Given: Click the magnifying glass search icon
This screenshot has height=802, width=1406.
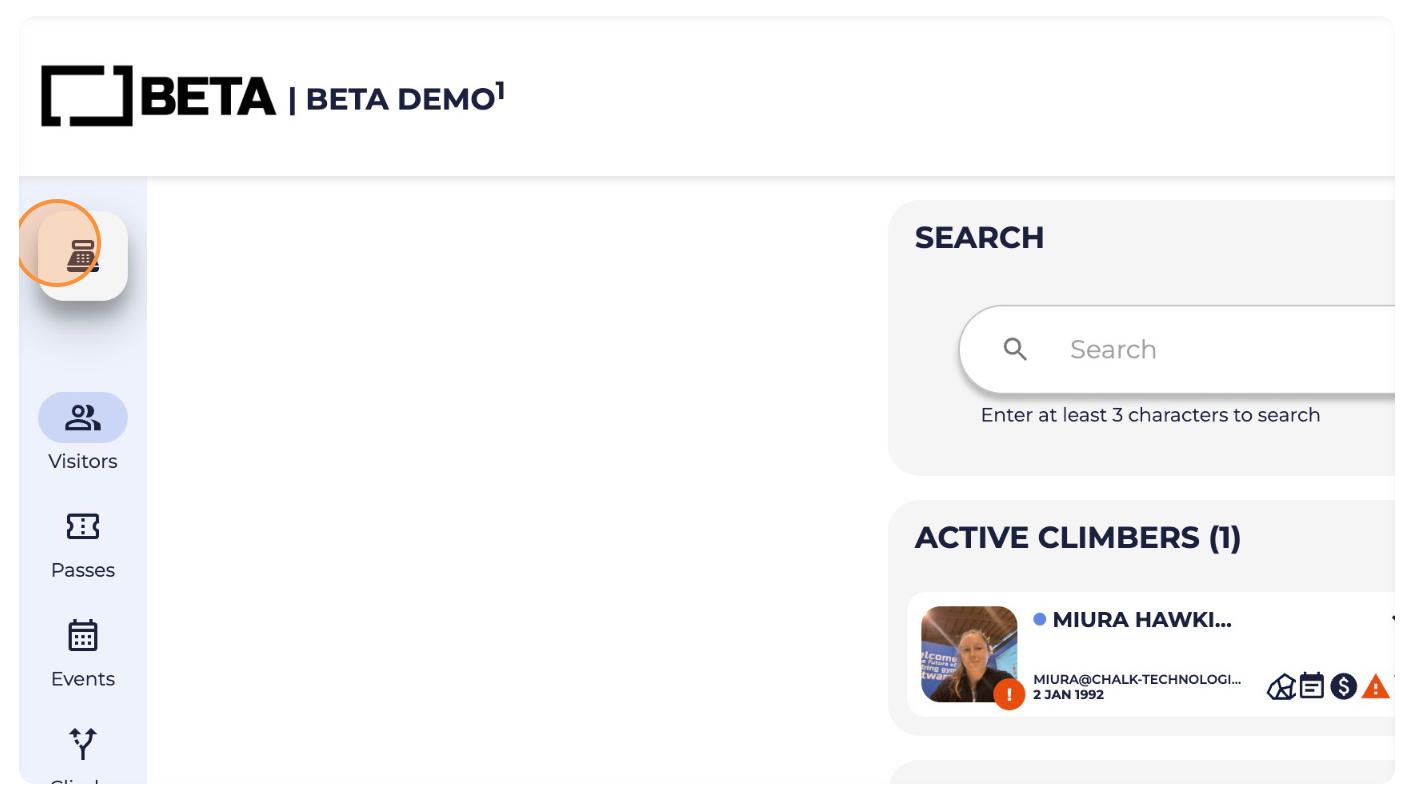Looking at the screenshot, I should tap(1015, 349).
